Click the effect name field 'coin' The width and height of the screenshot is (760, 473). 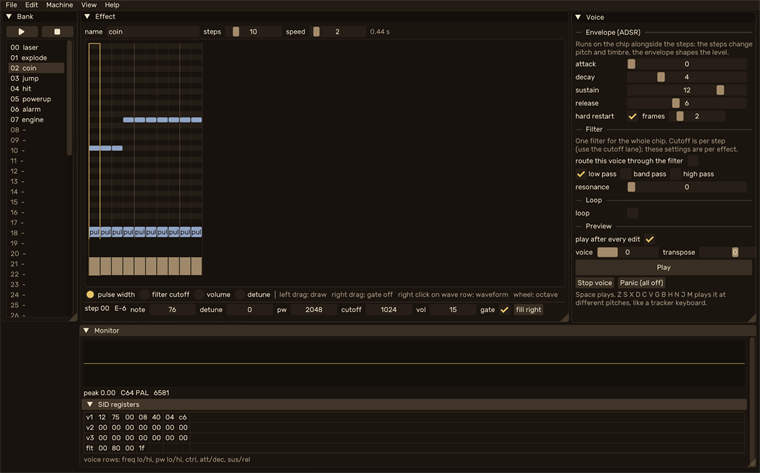(x=153, y=32)
